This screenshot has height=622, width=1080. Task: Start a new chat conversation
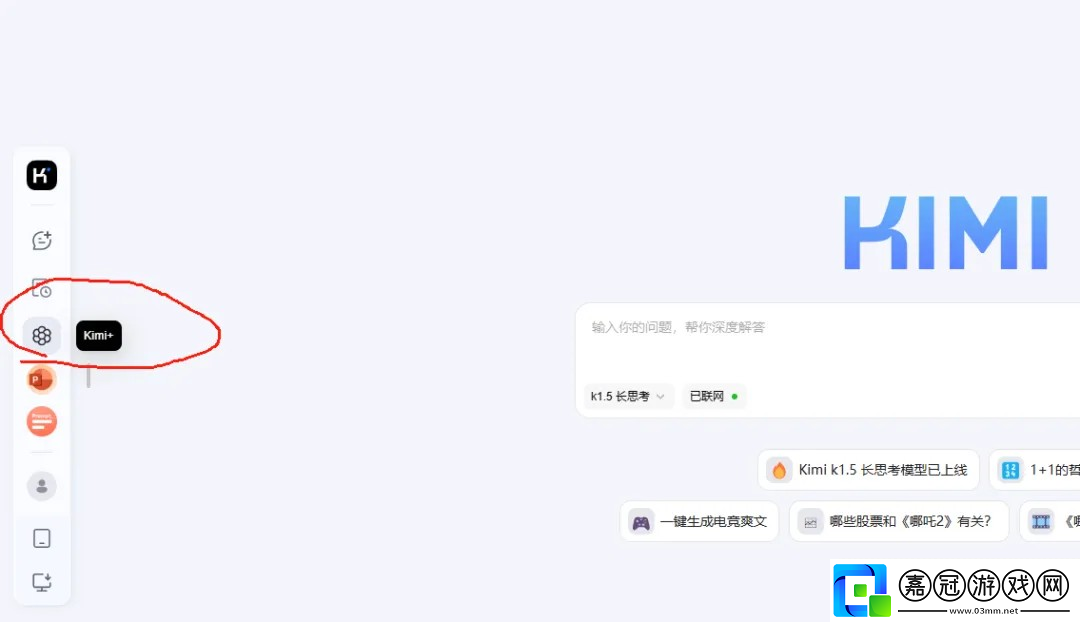coord(42,240)
